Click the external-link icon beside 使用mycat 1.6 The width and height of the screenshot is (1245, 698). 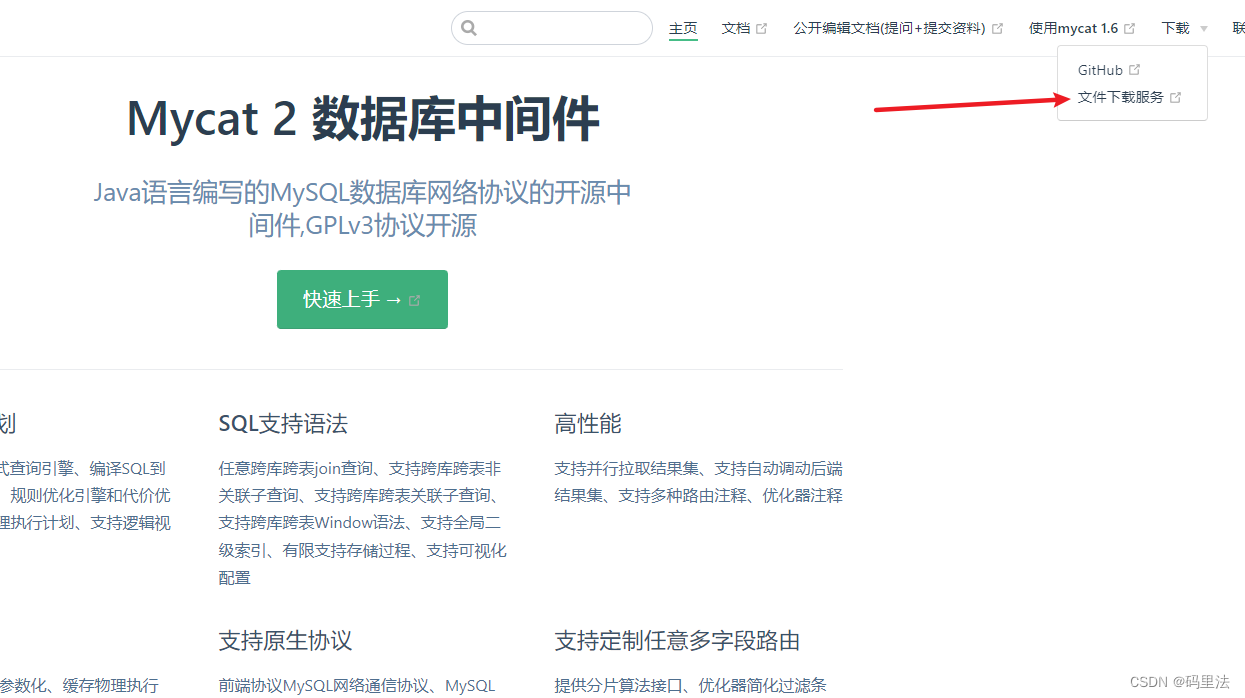1129,27
